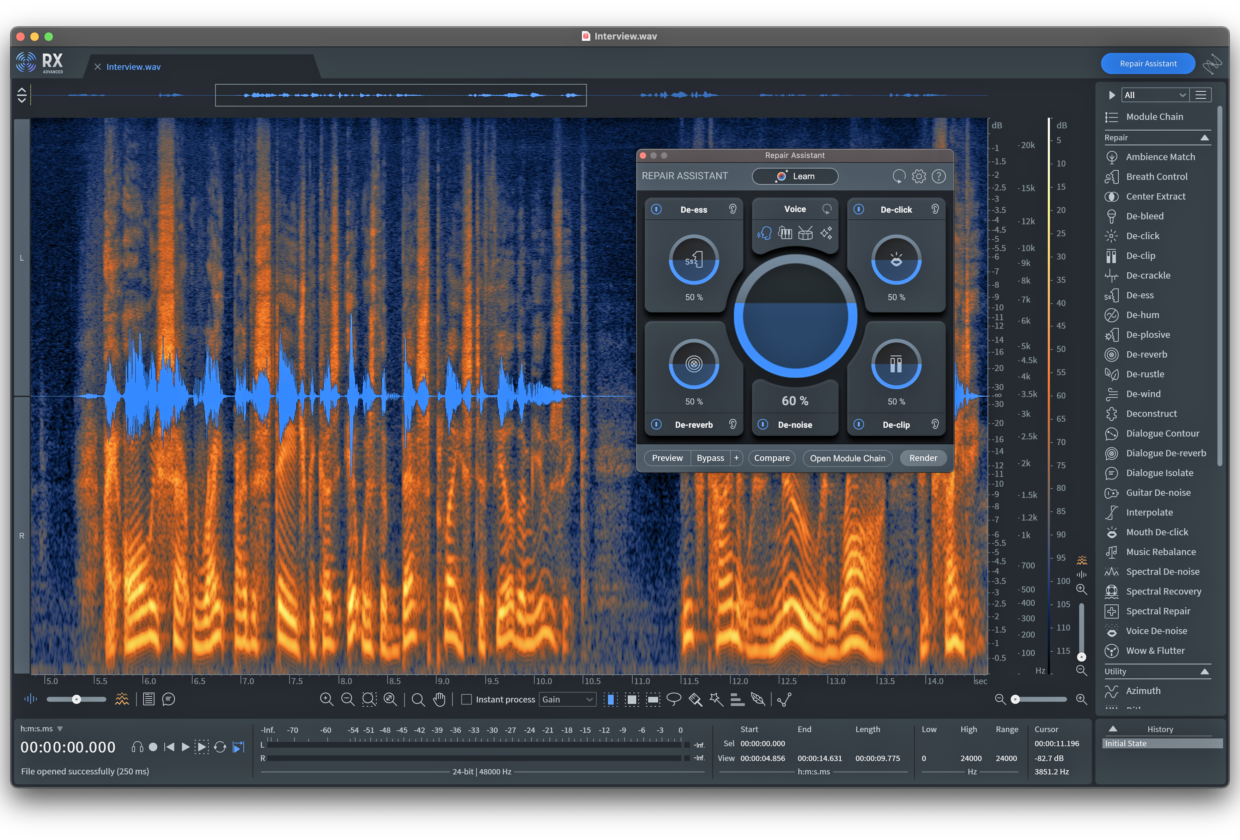The image size is (1240, 840).
Task: Click zoom out time icon in toolbar
Action: [348, 700]
